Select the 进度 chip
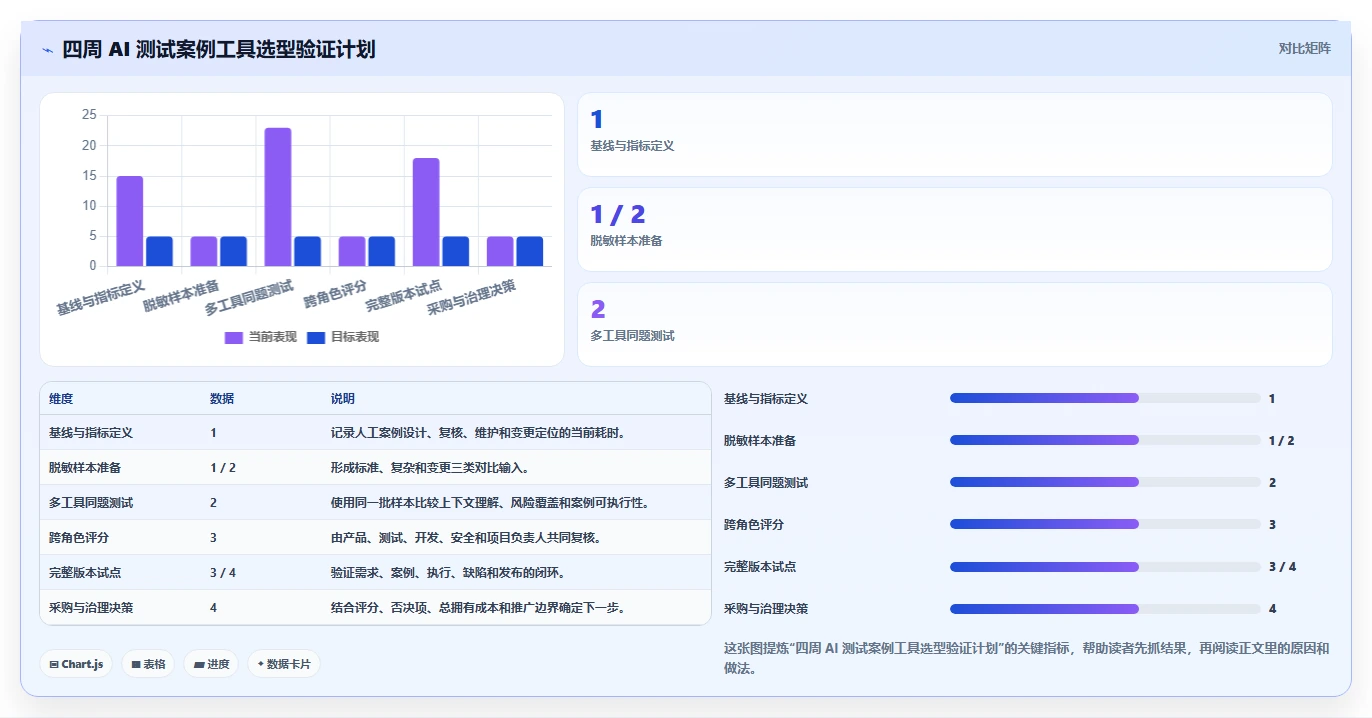The image size is (1372, 718). [211, 664]
